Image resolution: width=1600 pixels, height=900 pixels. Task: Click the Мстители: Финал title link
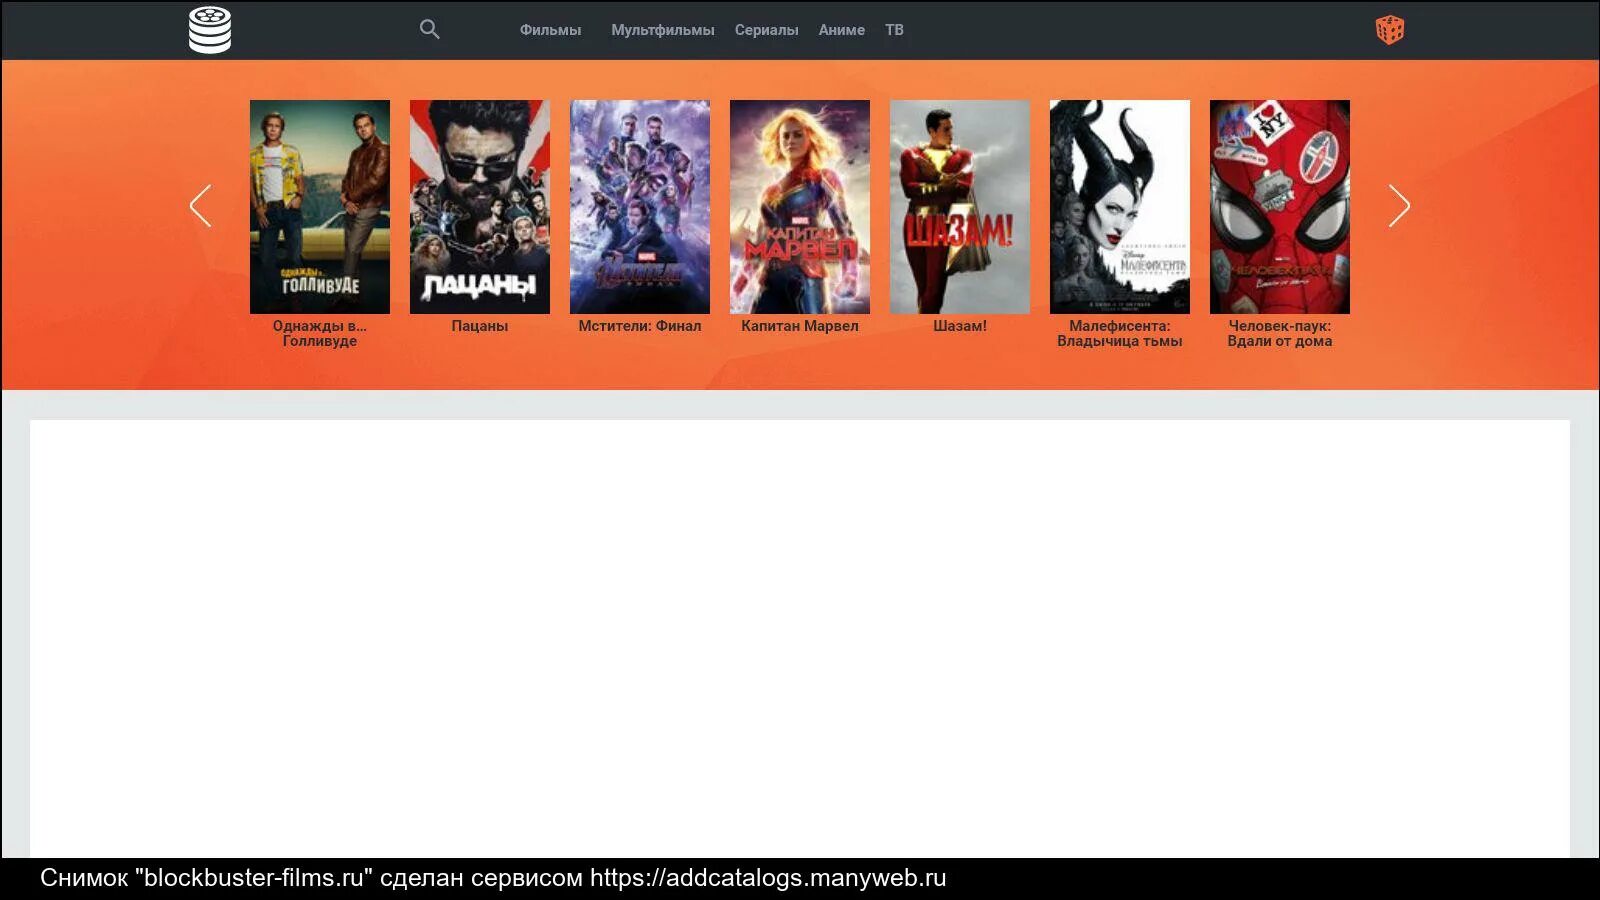(x=640, y=326)
